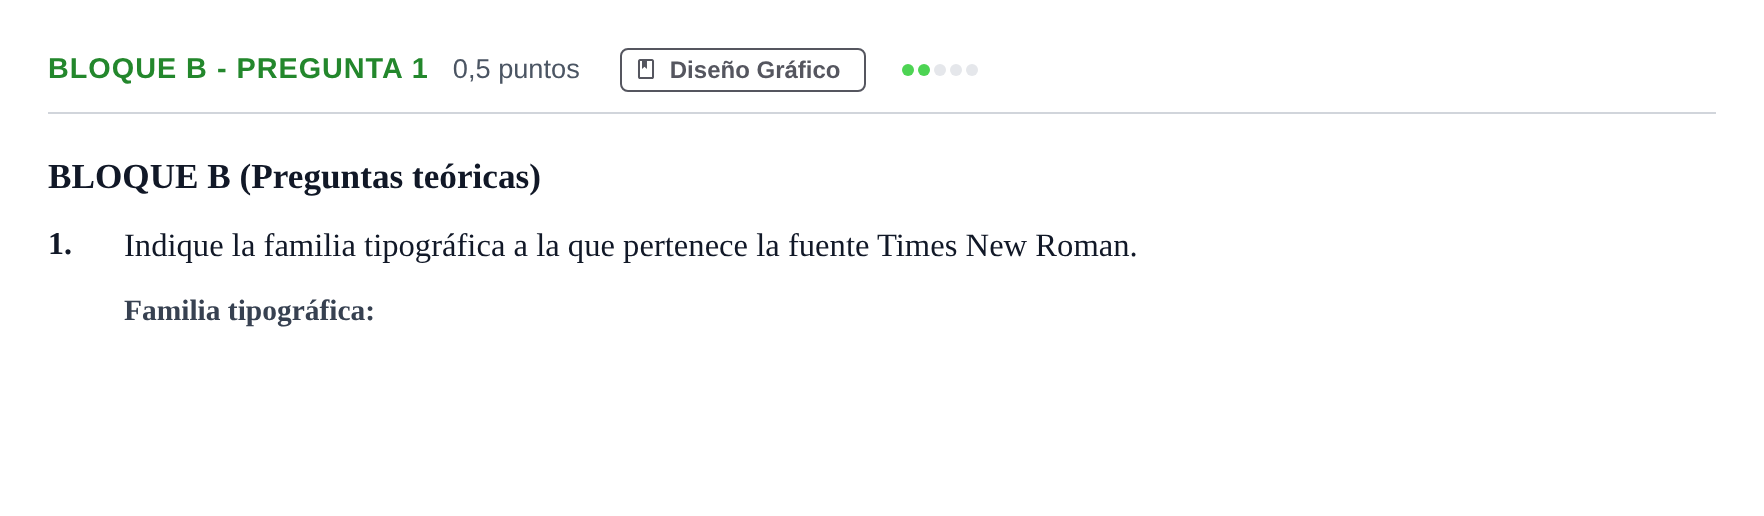Click the word Gráfico in the badge
The image size is (1764, 516).
tap(798, 70)
